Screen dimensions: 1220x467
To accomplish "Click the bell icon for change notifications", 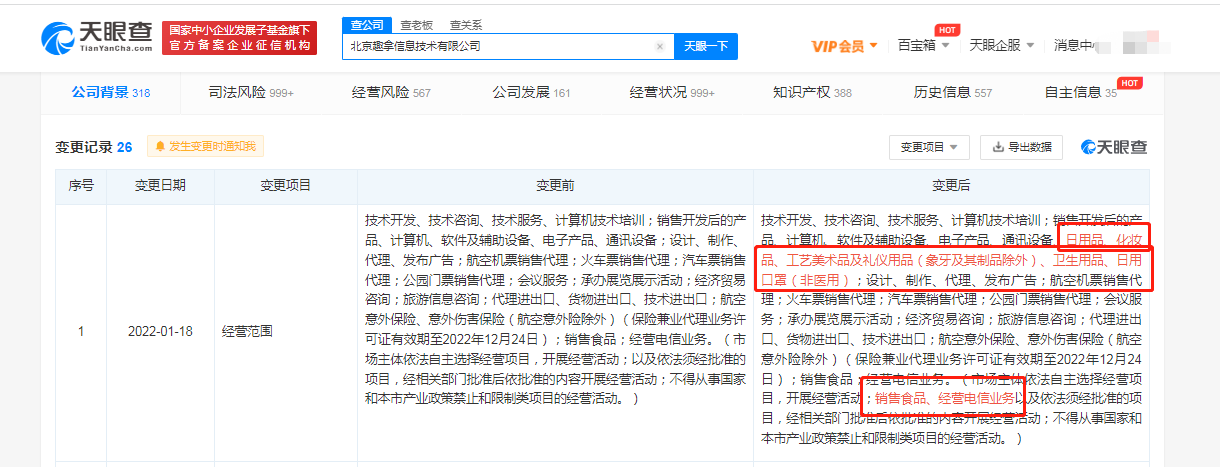I will (x=161, y=147).
